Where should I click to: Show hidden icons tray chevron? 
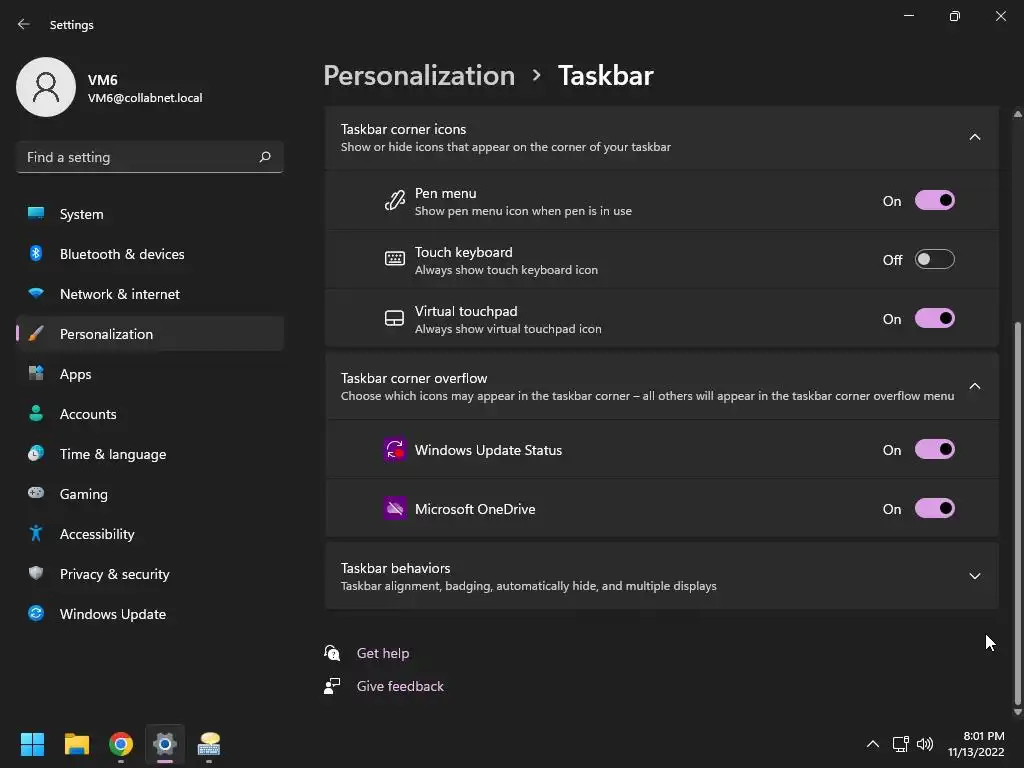tap(872, 744)
